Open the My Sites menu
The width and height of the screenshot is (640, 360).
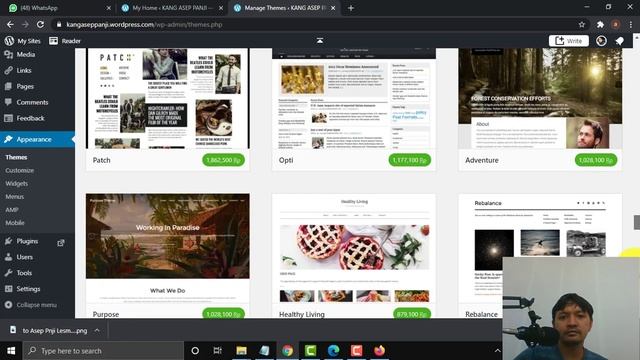pos(22,41)
